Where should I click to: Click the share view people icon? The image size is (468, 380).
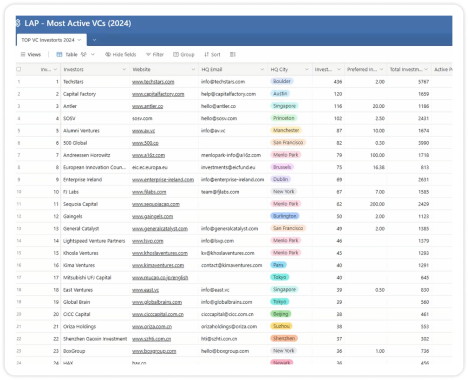click(83, 54)
